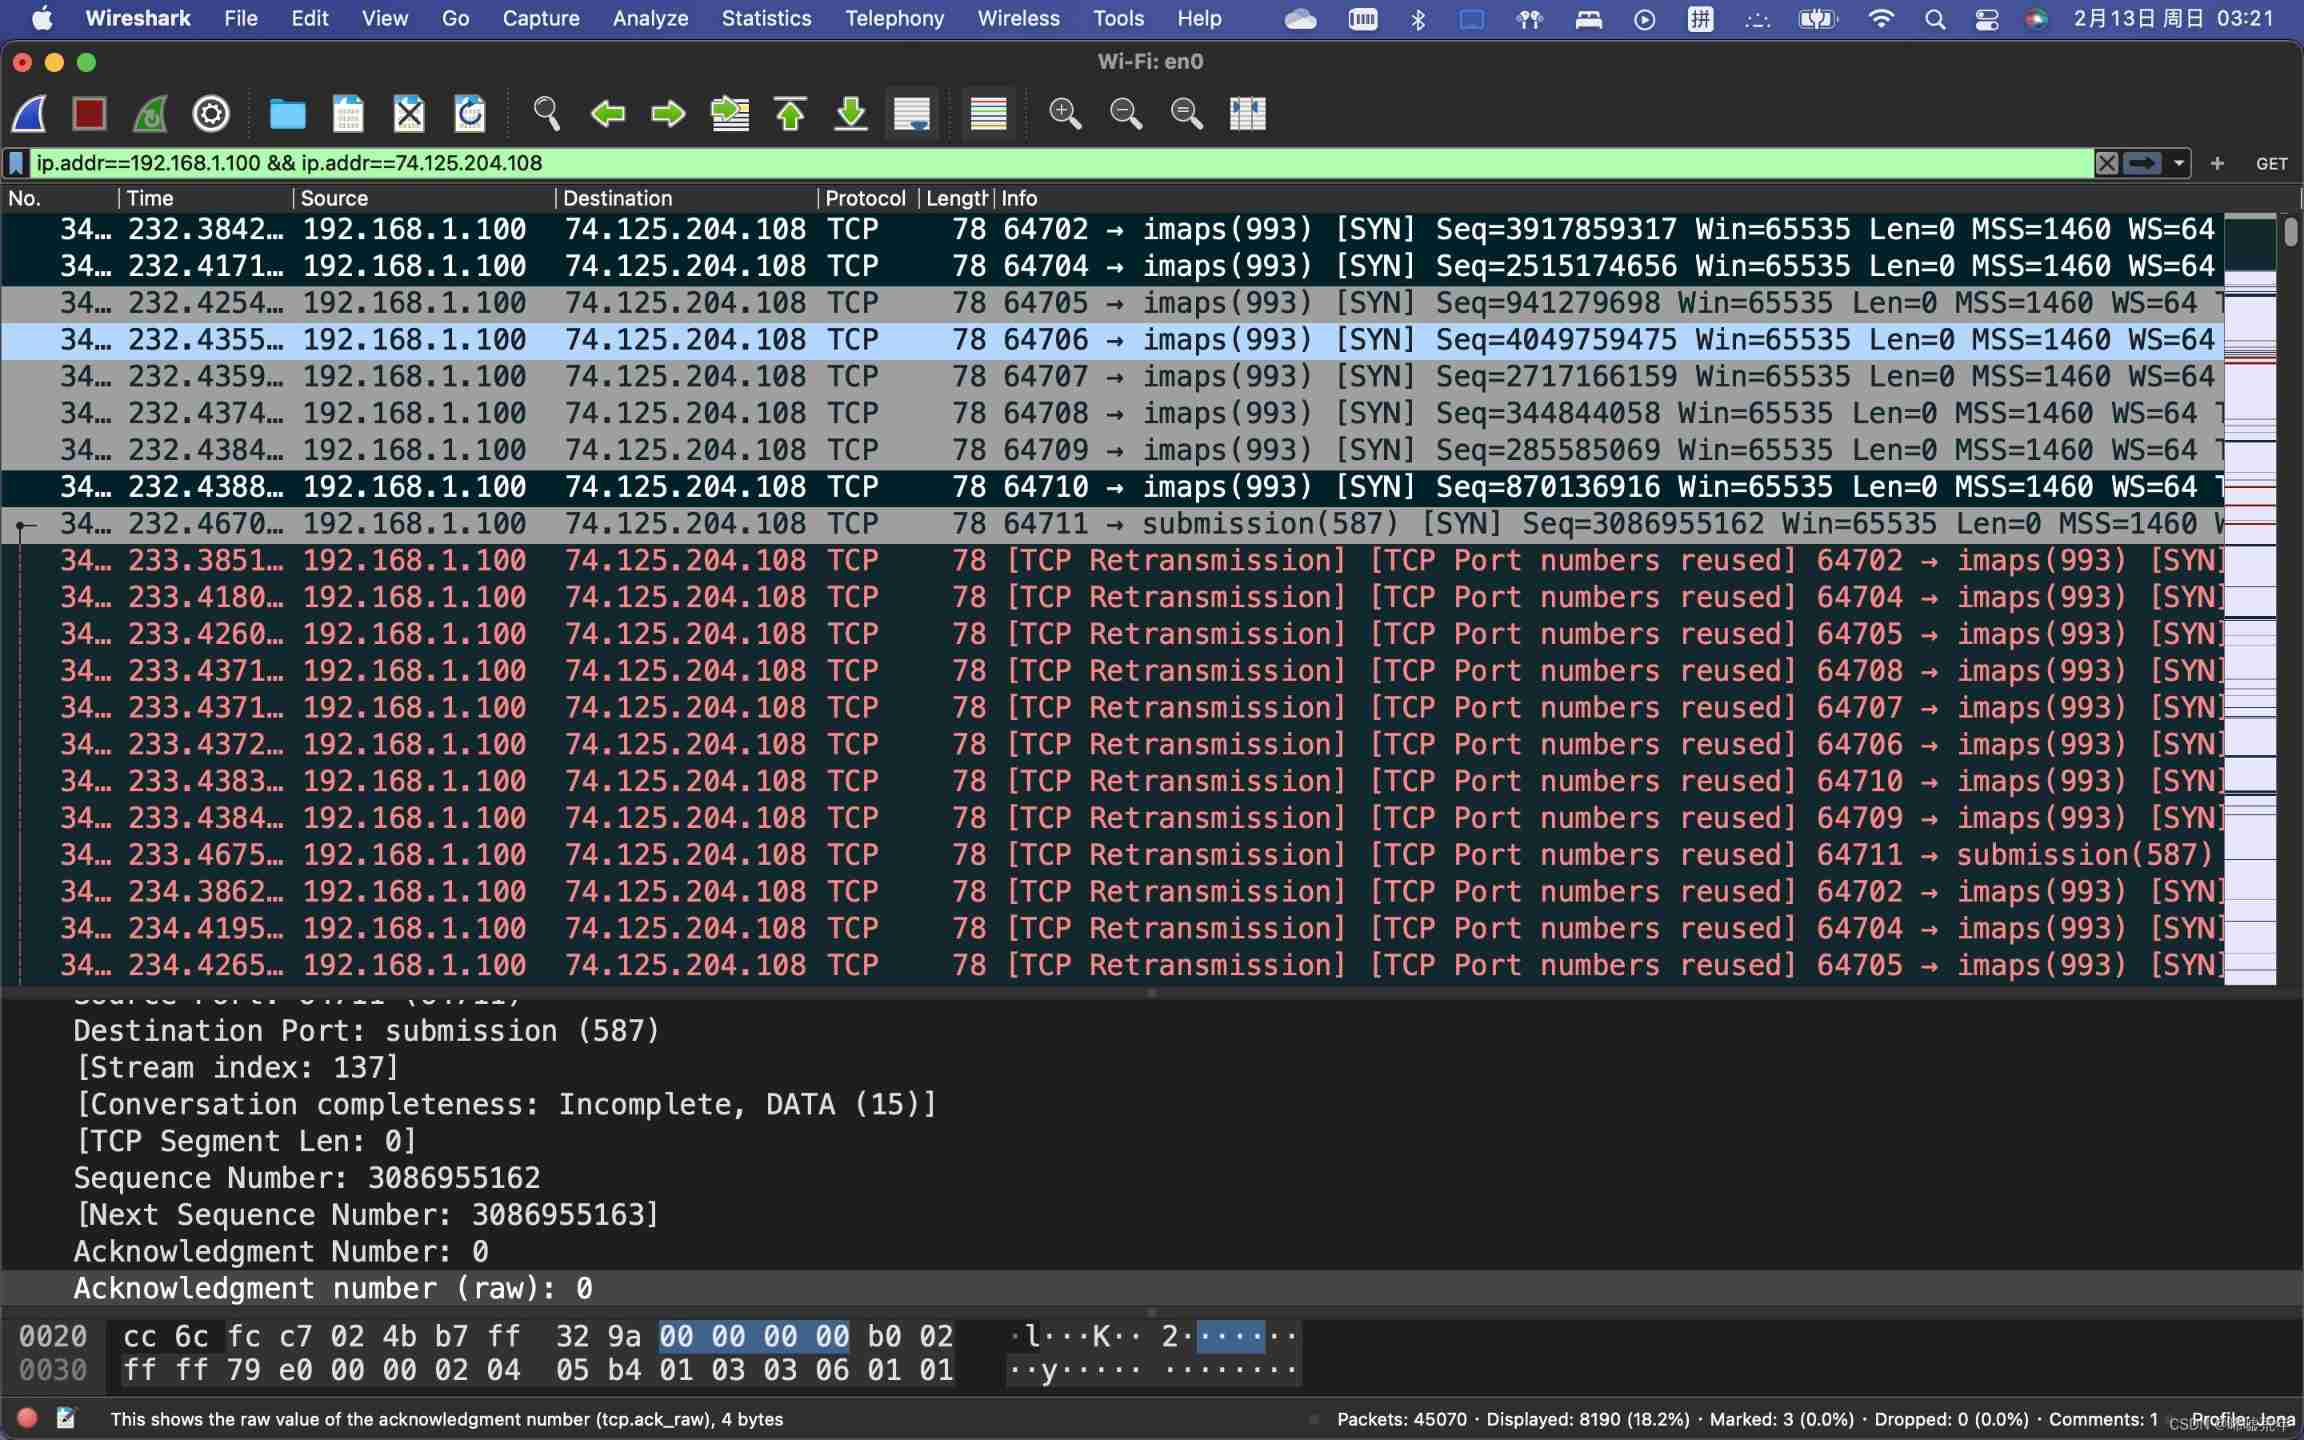2304x1440 pixels.
Task: Select the SYN packet to submission(587) at 232.4670
Action: click(x=1112, y=524)
